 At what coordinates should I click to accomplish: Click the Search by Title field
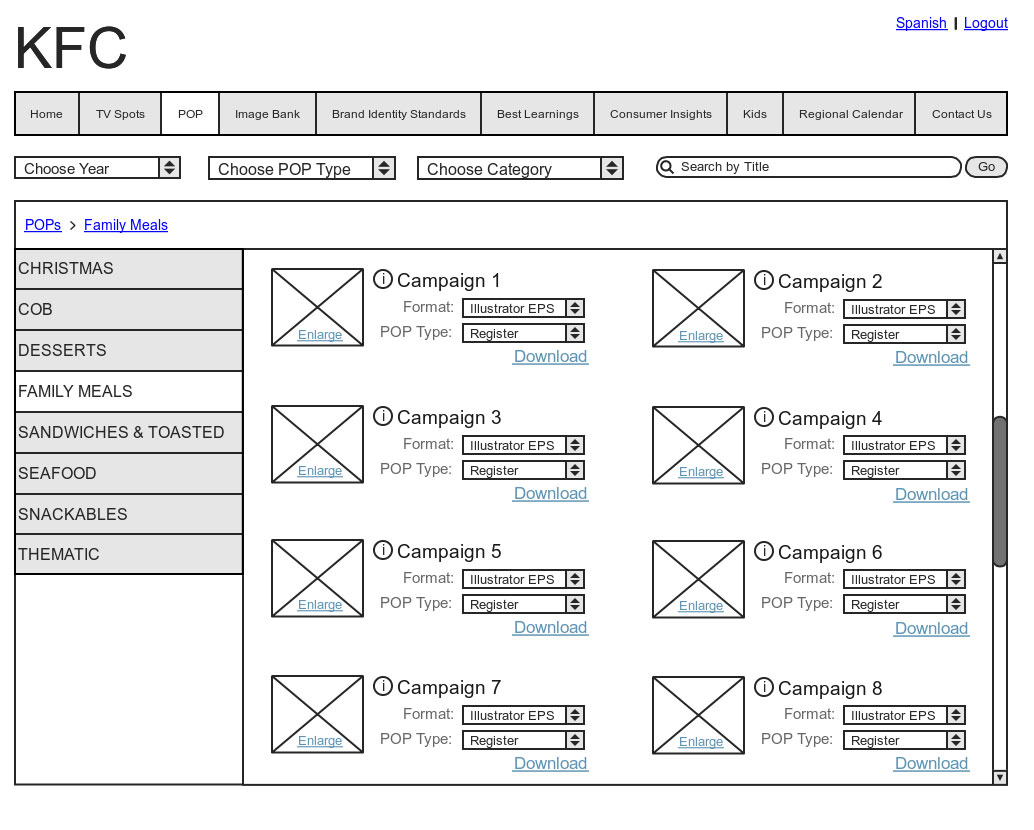tap(808, 167)
